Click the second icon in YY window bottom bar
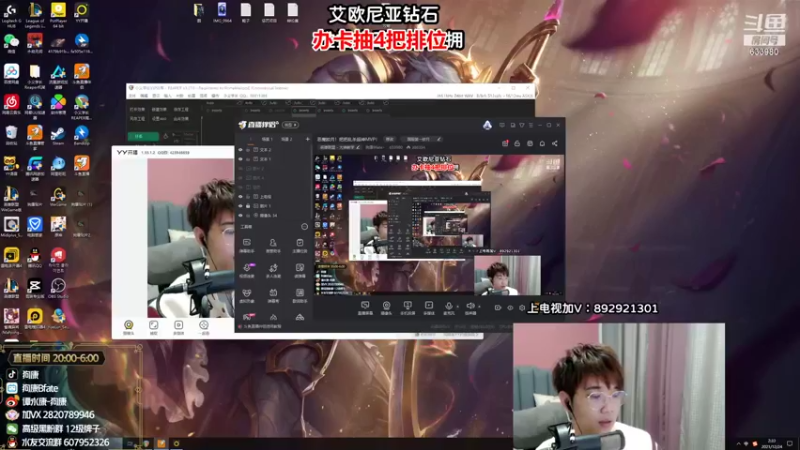800x450 pixels. pos(154,327)
